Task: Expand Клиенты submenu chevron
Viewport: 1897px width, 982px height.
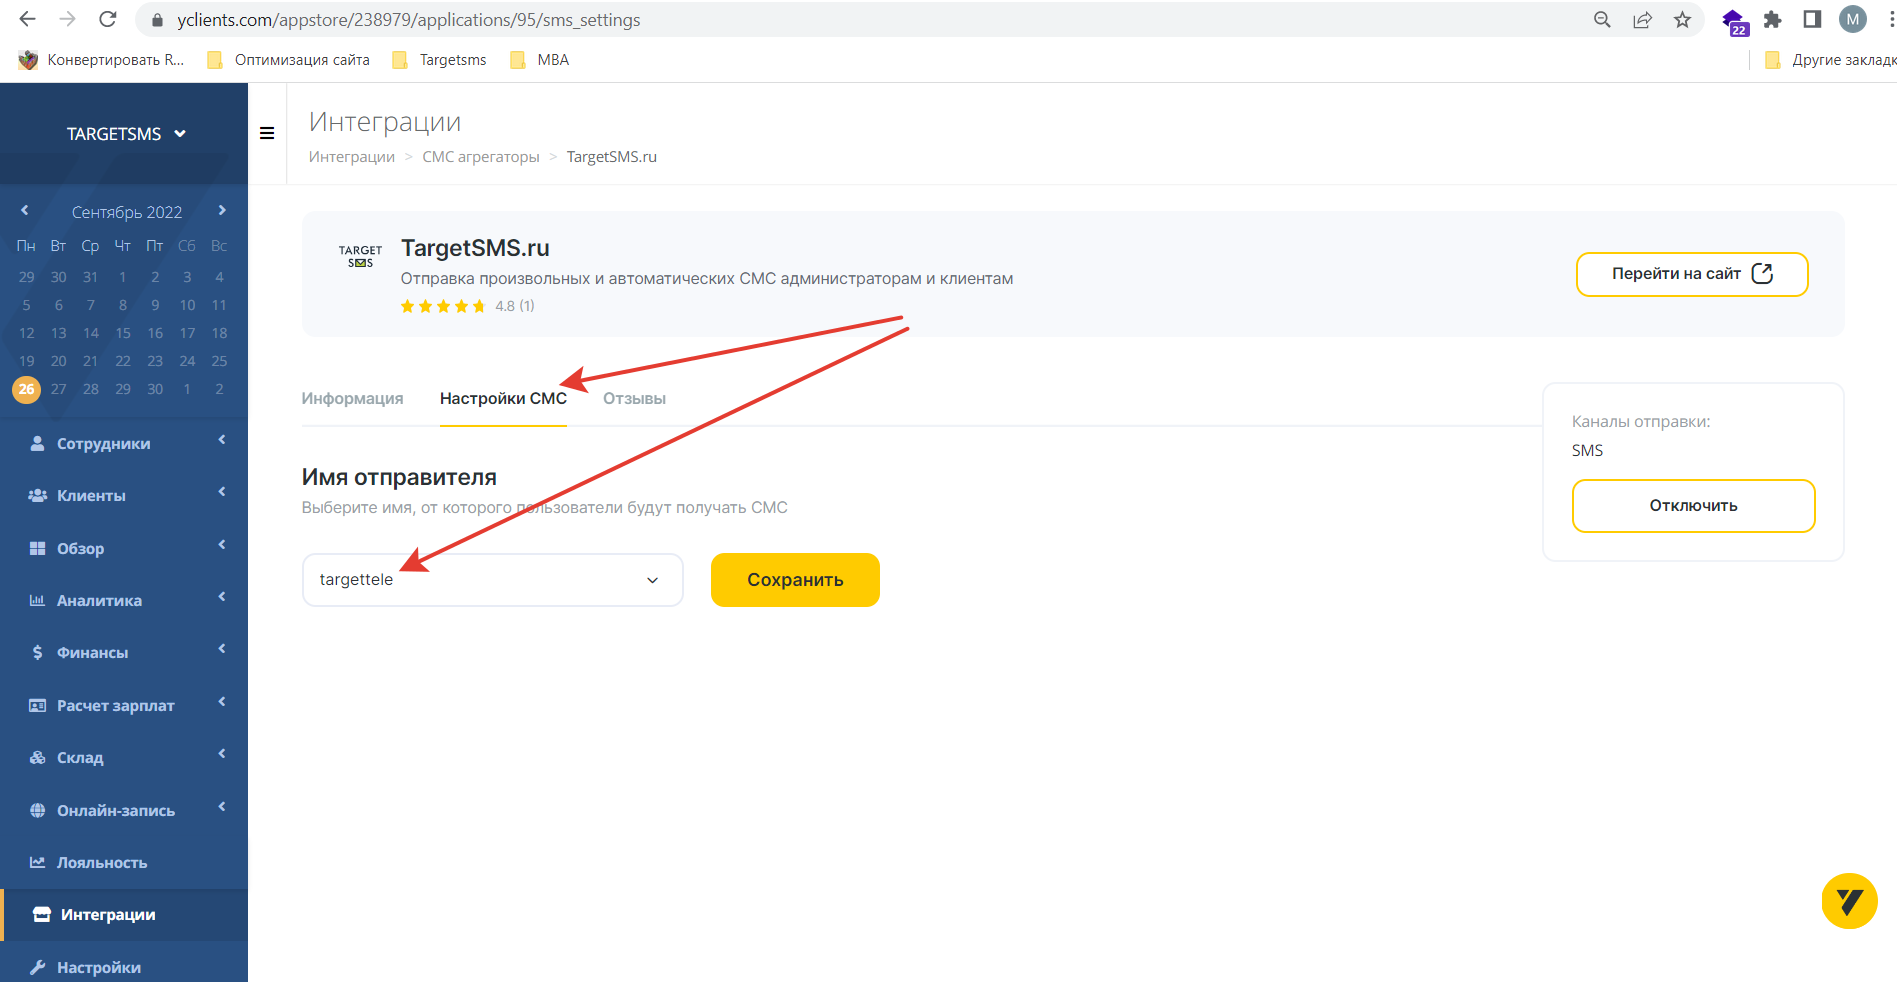Action: pos(222,492)
